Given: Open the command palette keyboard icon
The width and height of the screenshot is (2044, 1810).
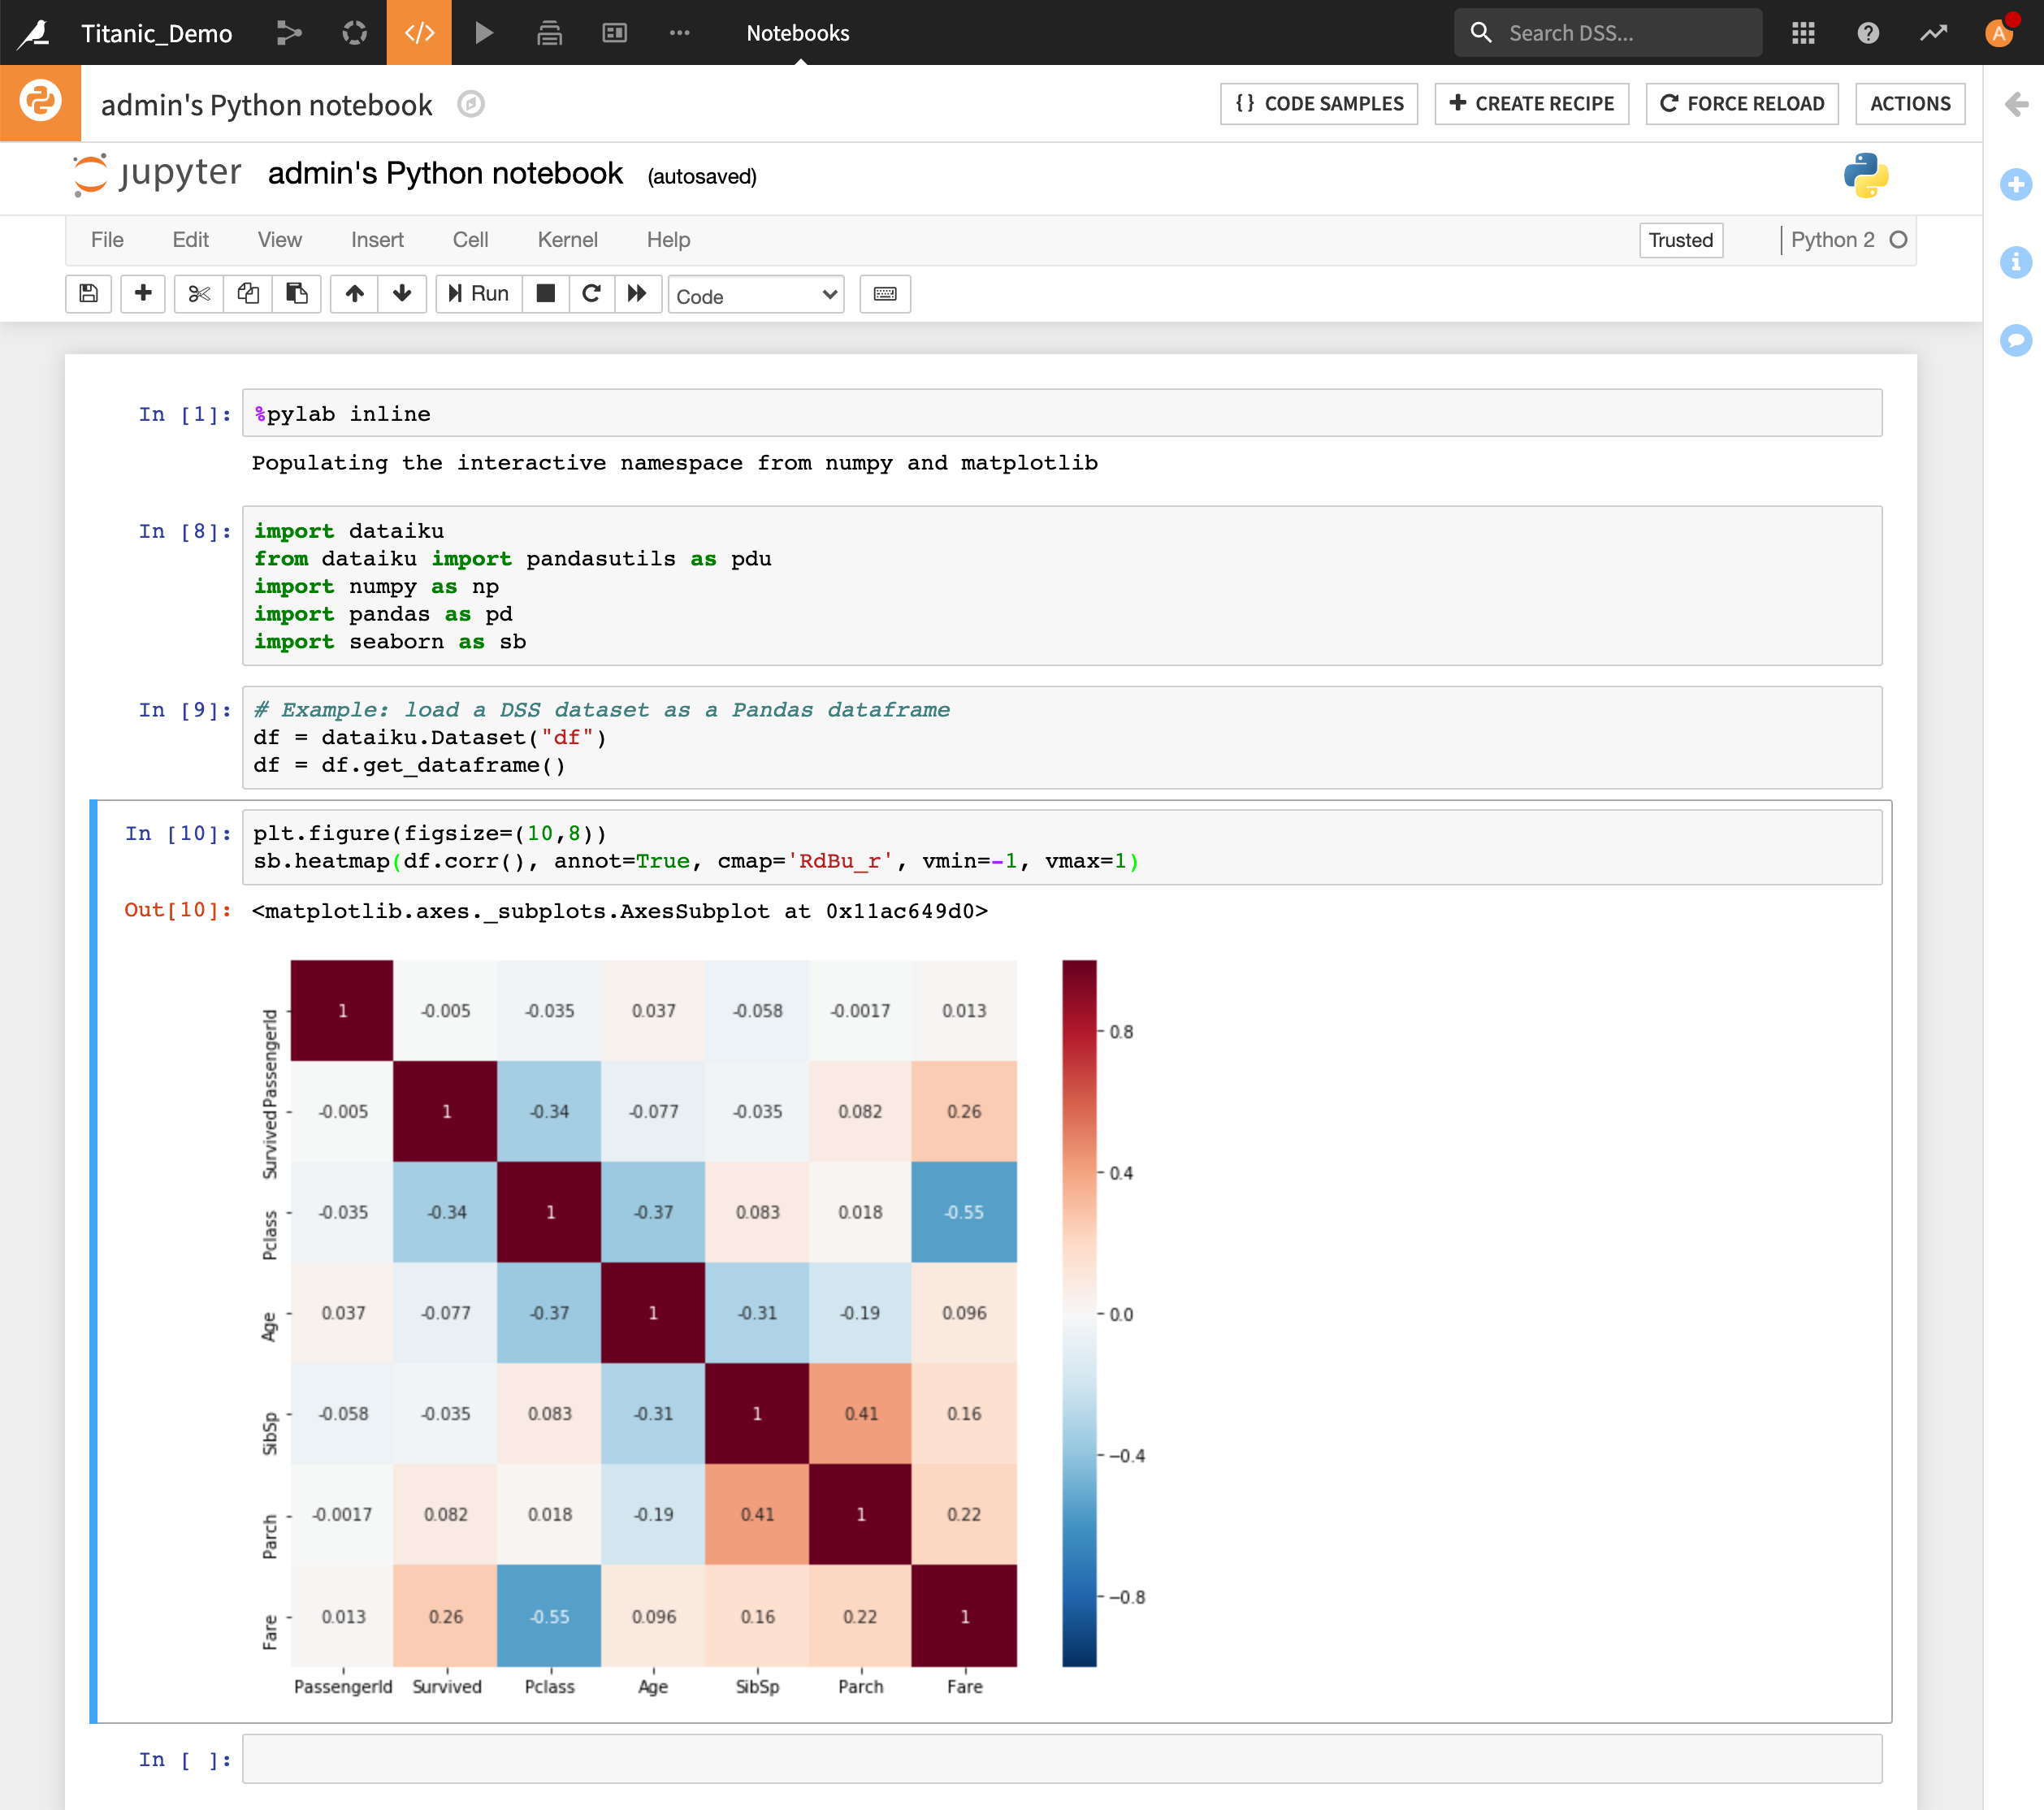Looking at the screenshot, I should pyautogui.click(x=885, y=294).
